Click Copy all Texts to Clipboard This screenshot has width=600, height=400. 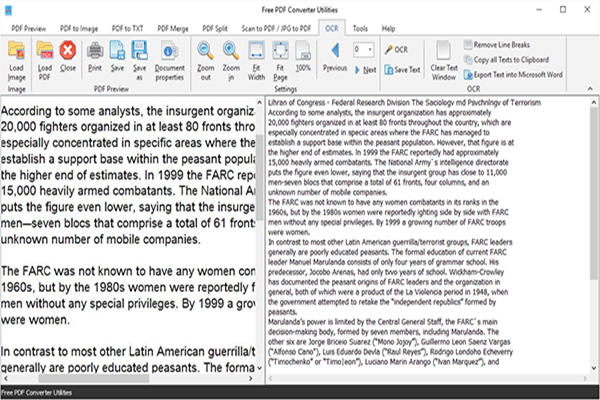(x=512, y=59)
